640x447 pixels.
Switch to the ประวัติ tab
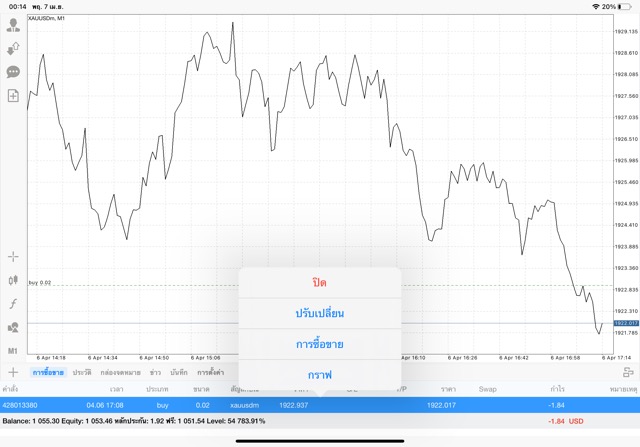point(81,372)
